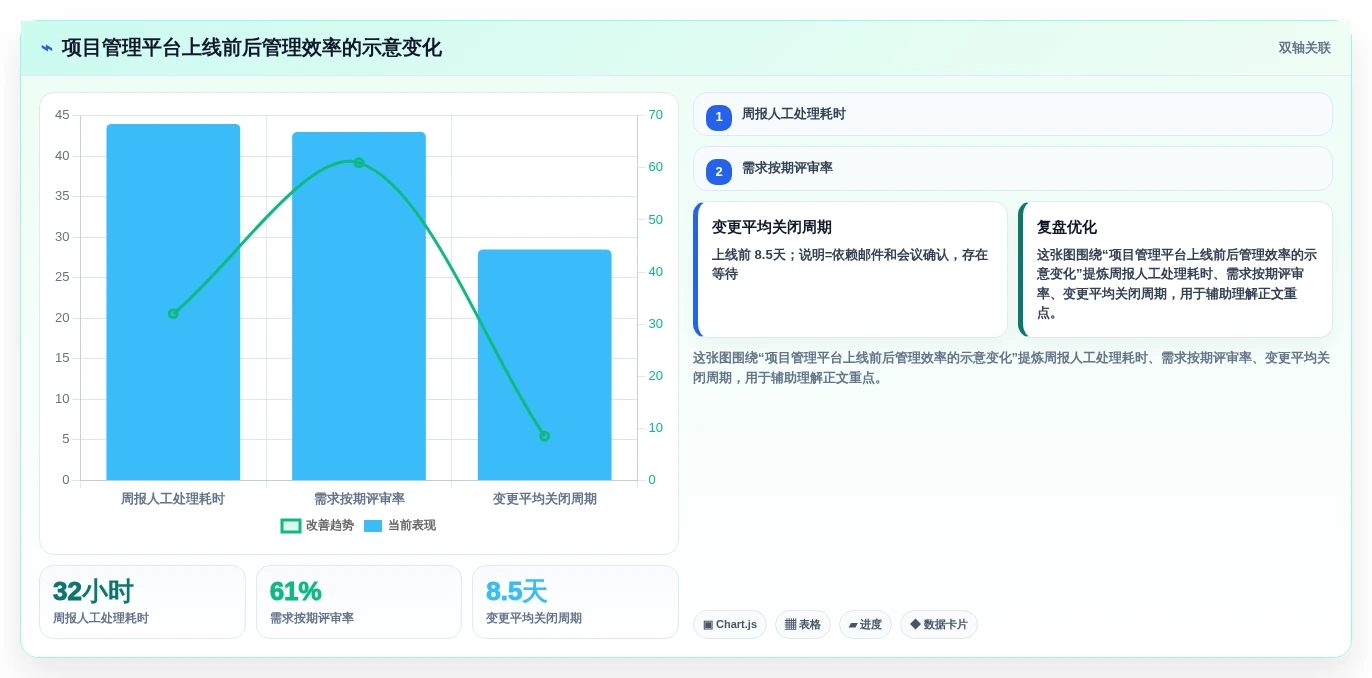Select the 需求按期评审率 bar in the chart
This screenshot has width=1372, height=678.
pyautogui.click(x=359, y=306)
